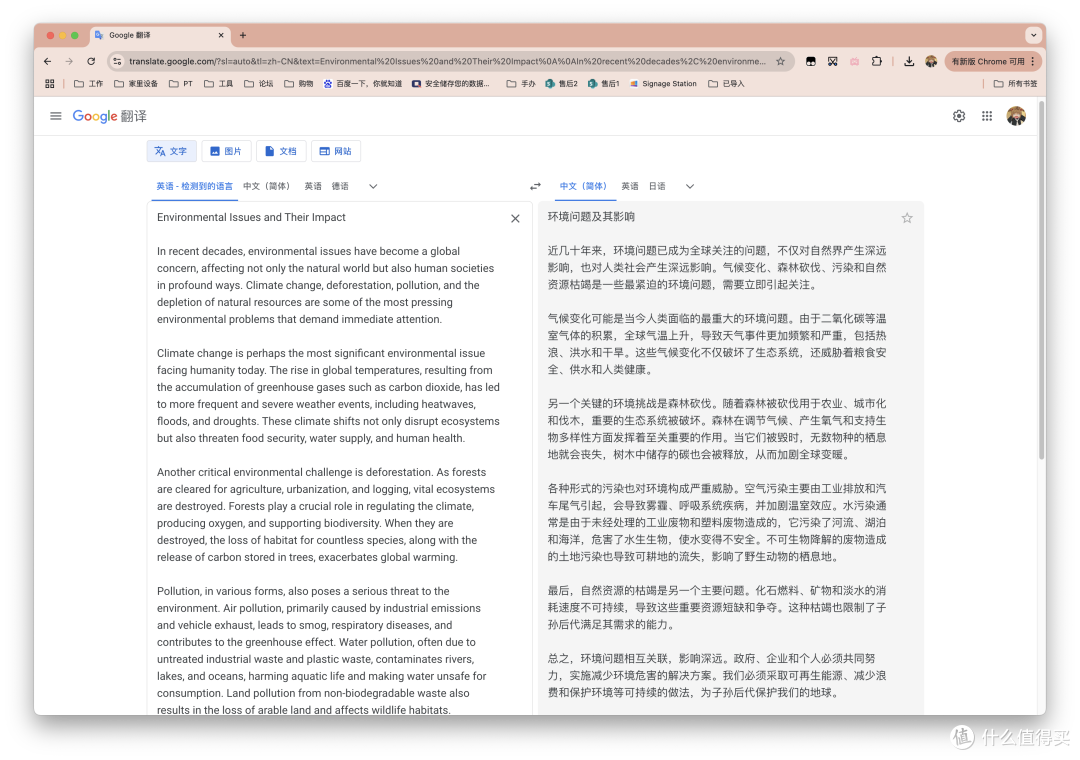The image size is (1080, 760).
Task: Click the 有新版 Chrome 可用 update button
Action: 993,61
